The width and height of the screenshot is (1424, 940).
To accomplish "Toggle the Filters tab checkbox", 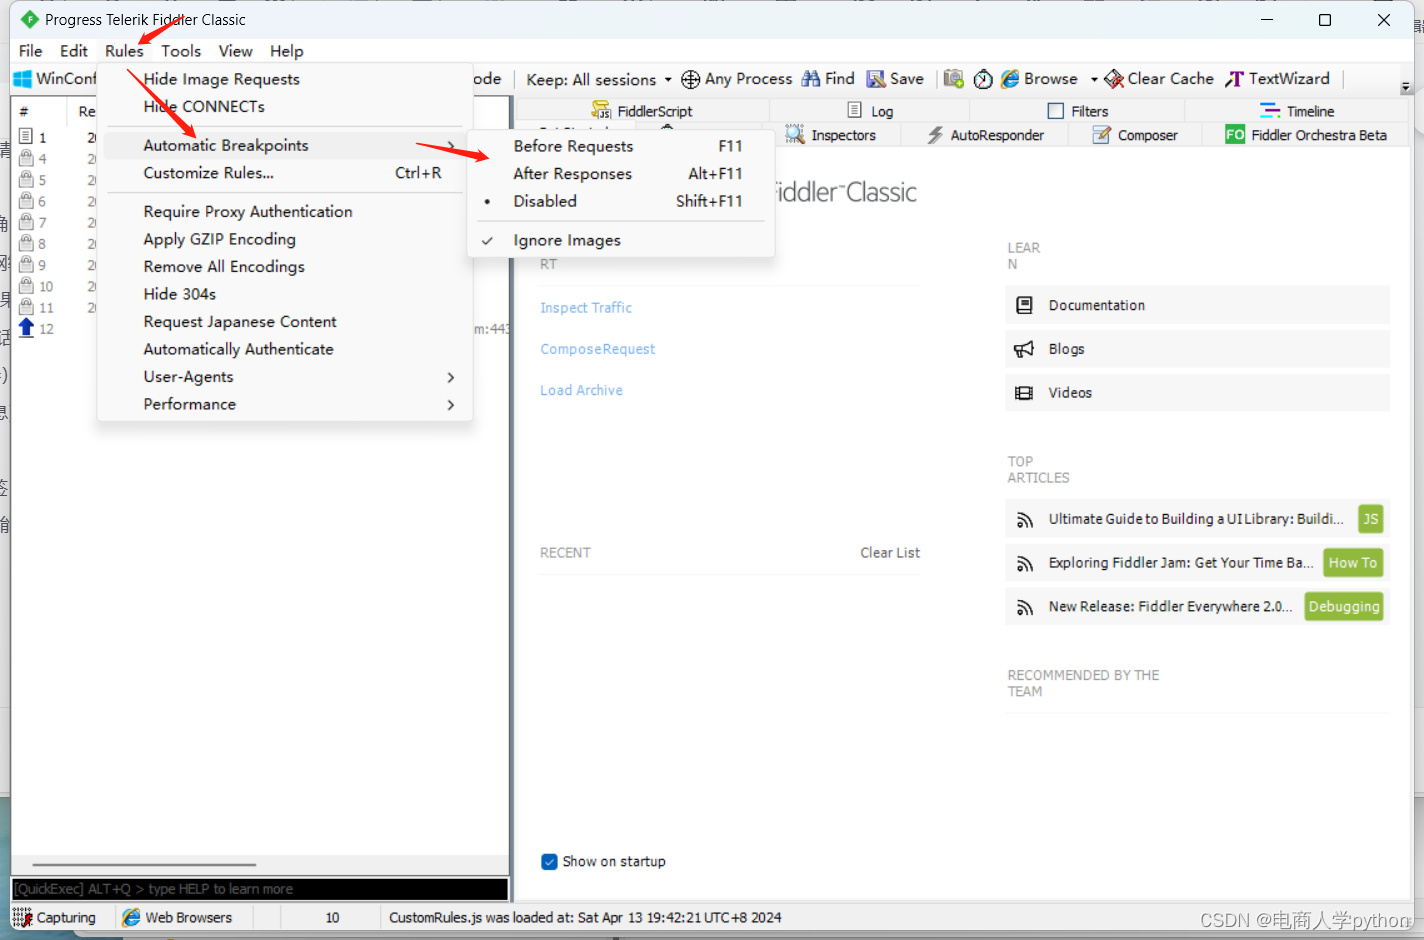I will [x=1055, y=111].
